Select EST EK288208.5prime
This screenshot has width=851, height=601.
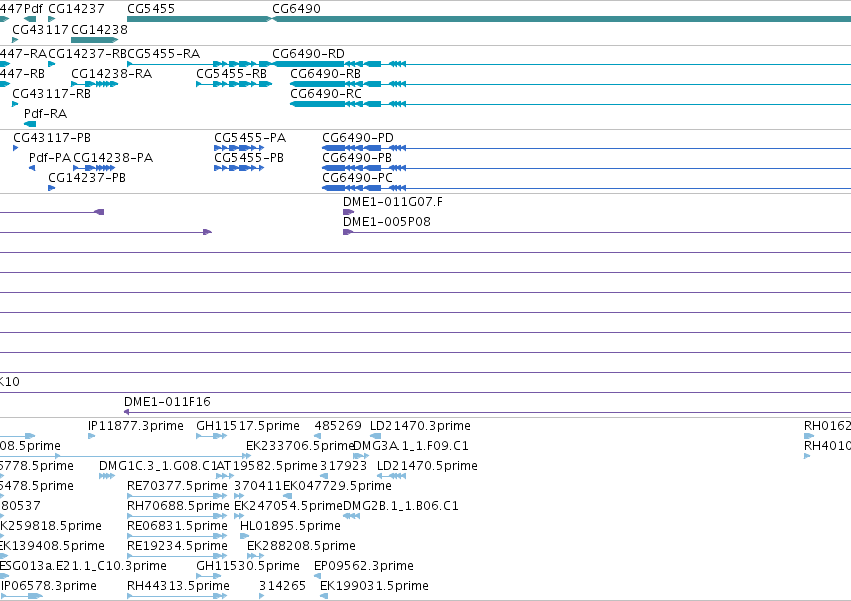tap(302, 547)
